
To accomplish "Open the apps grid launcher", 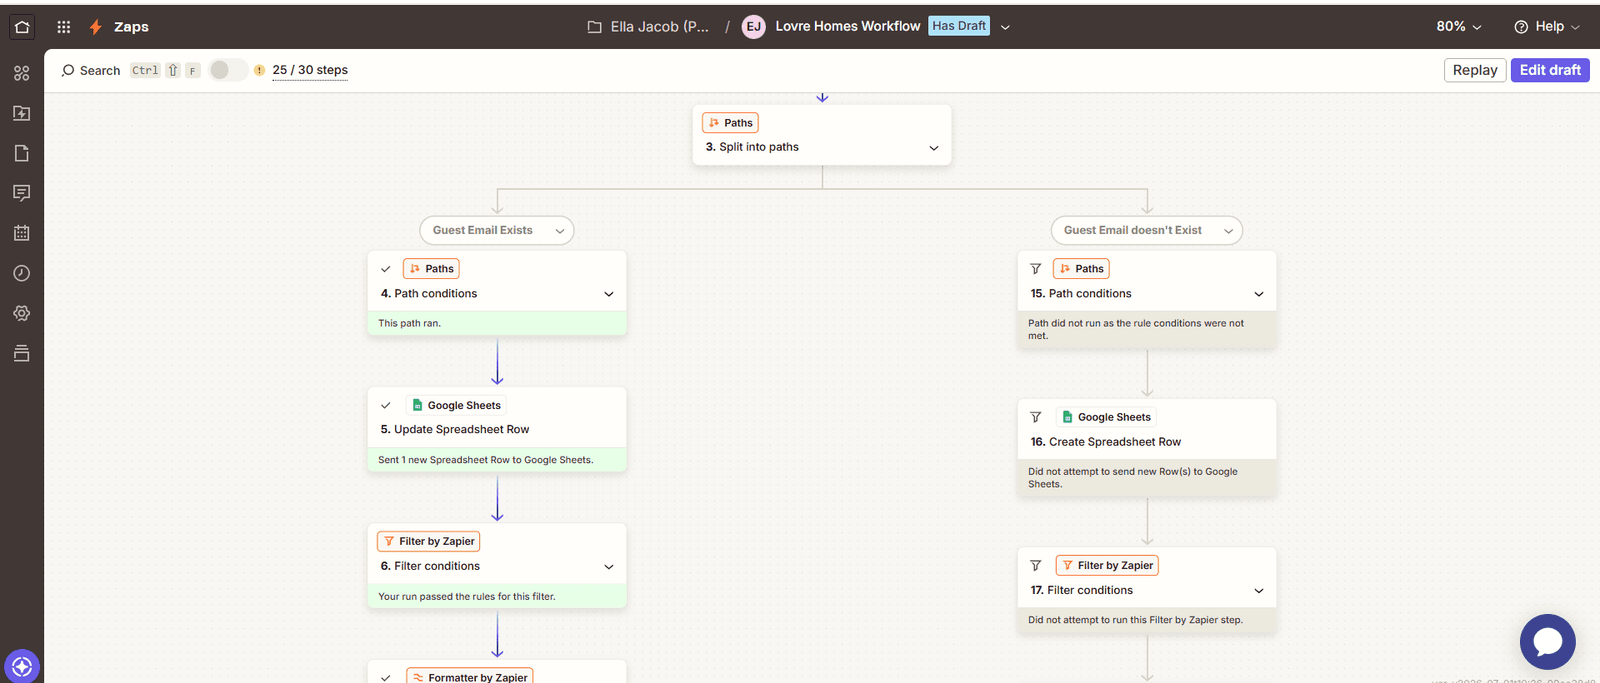I will 64,27.
